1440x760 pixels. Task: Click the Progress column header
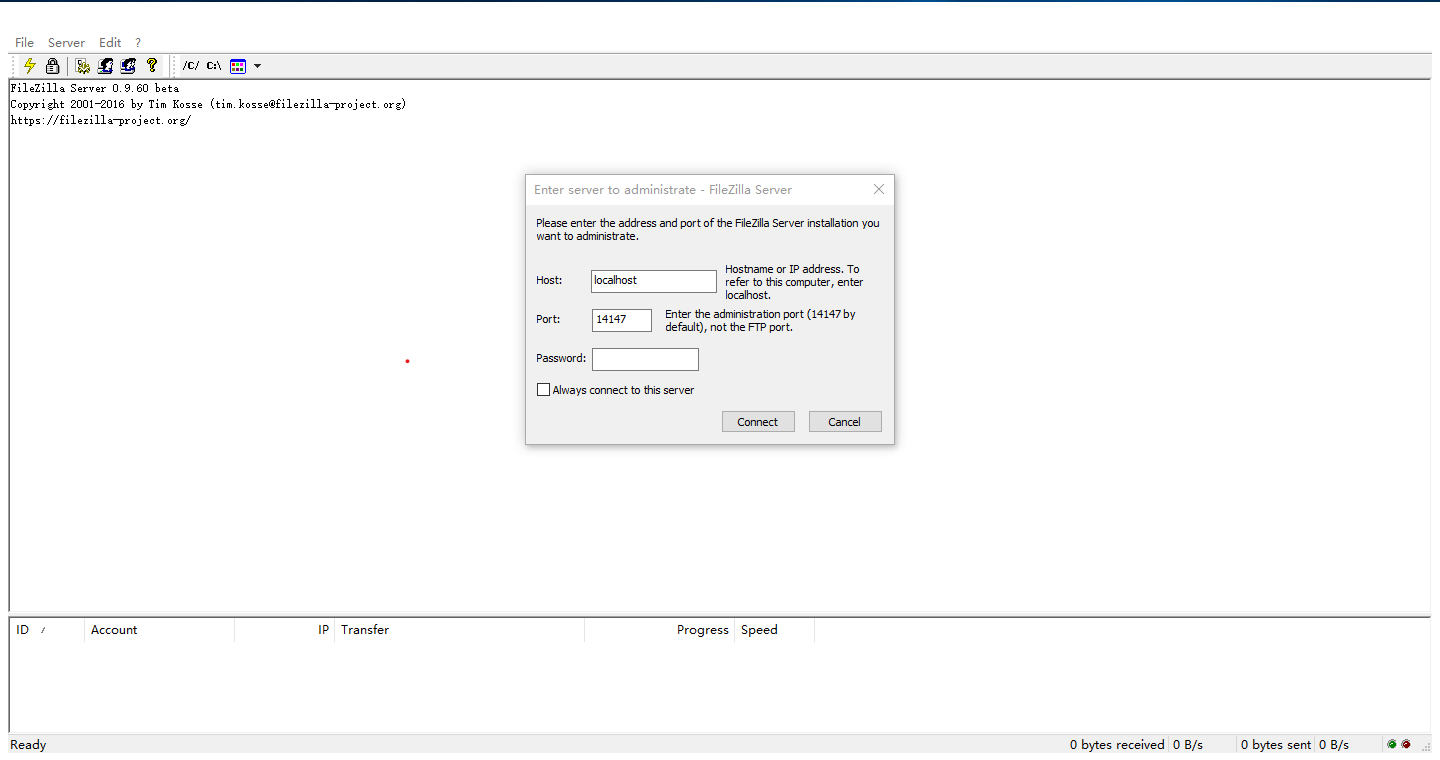(659, 630)
